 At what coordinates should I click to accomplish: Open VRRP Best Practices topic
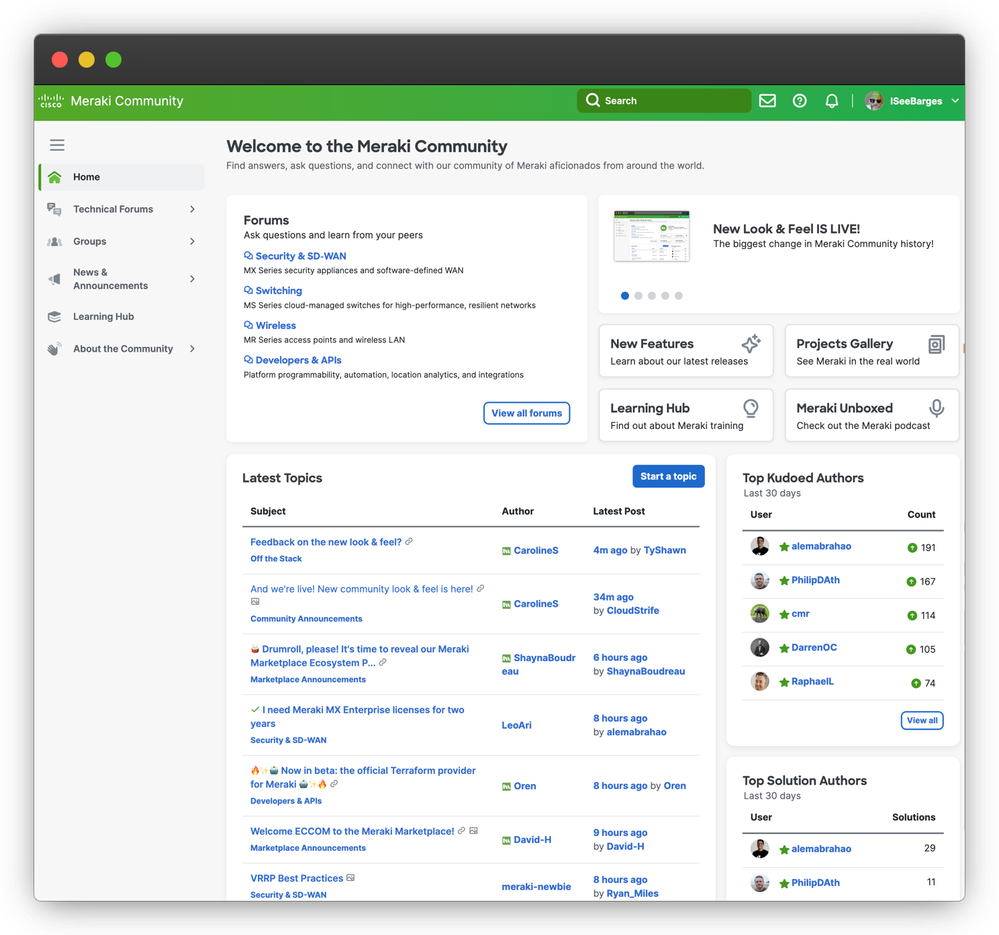coord(297,878)
